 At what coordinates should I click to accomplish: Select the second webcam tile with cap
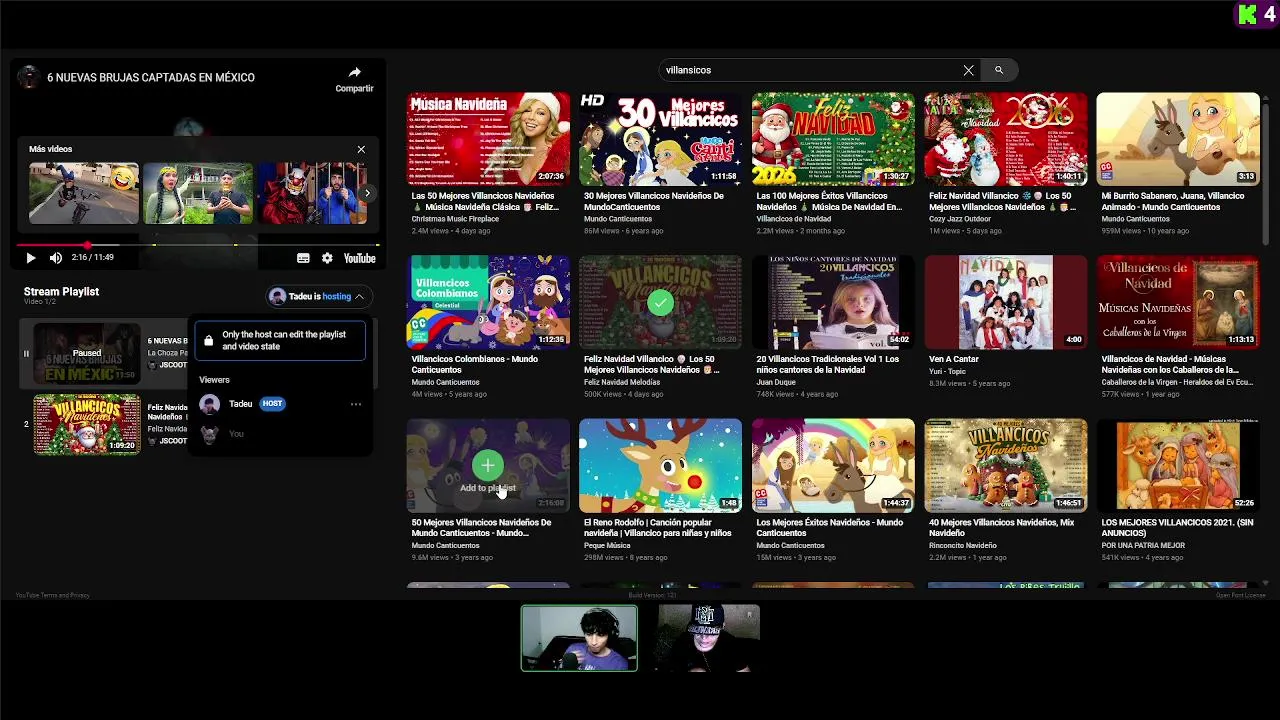pyautogui.click(x=708, y=638)
